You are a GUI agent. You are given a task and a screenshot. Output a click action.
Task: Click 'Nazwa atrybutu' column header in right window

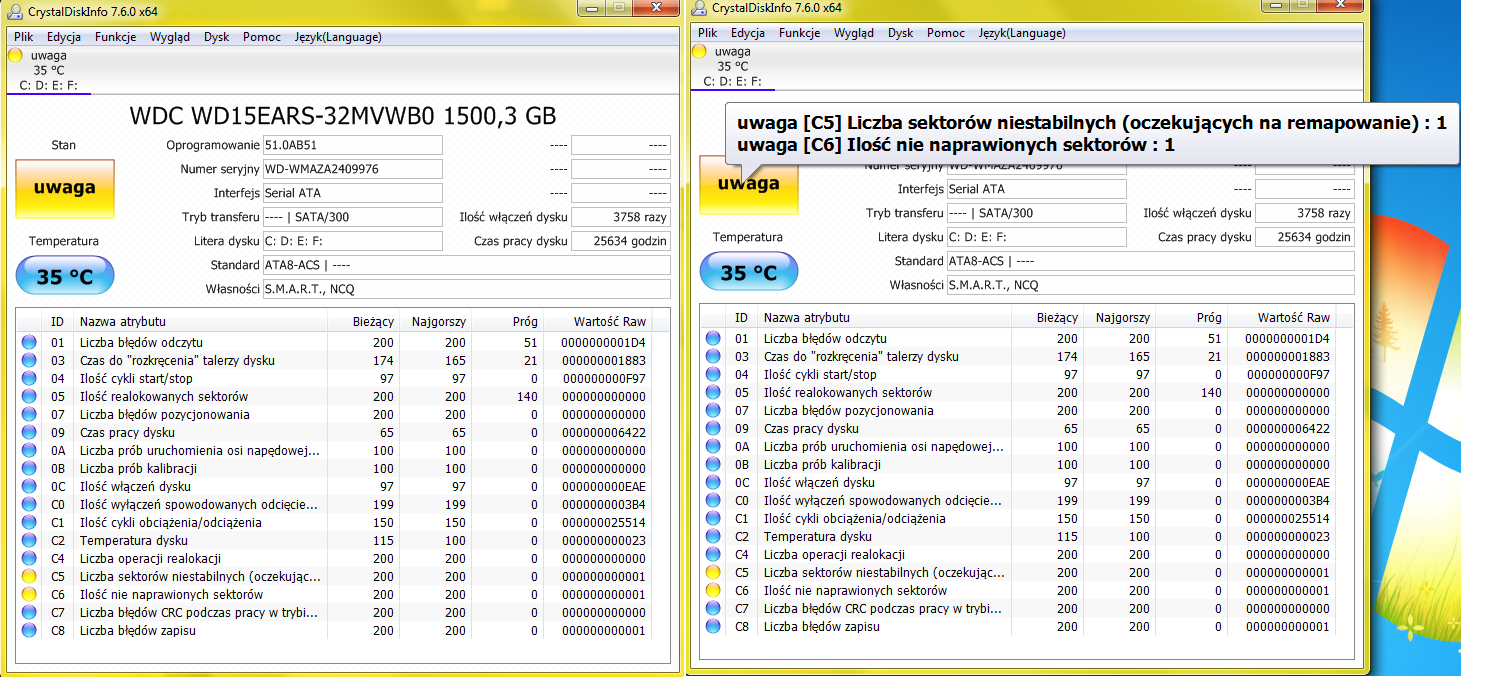(x=884, y=317)
